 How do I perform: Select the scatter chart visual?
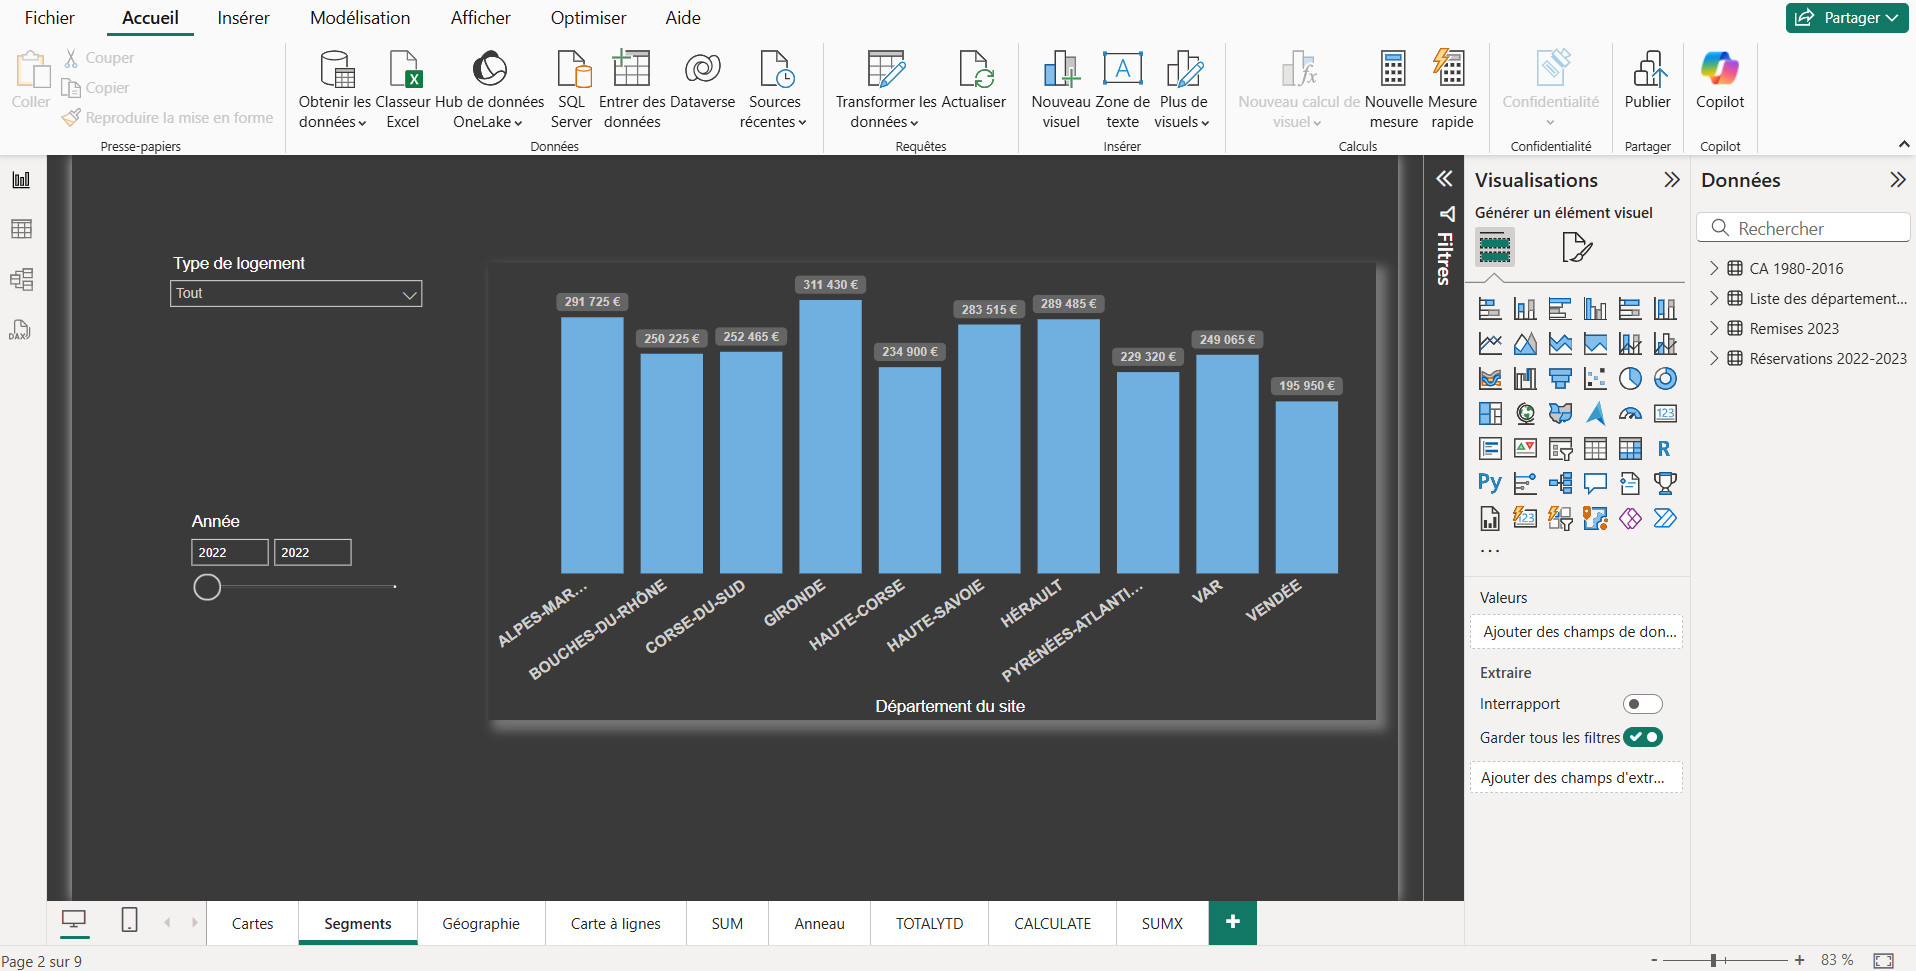1595,379
